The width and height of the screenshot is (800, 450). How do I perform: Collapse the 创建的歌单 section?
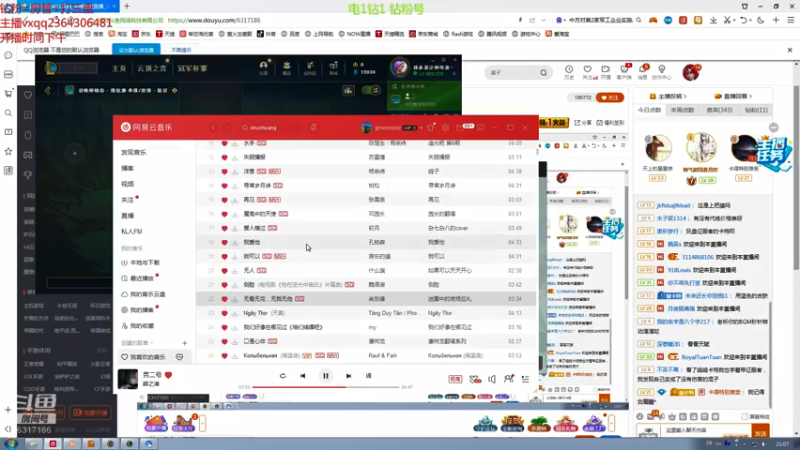tap(137, 343)
